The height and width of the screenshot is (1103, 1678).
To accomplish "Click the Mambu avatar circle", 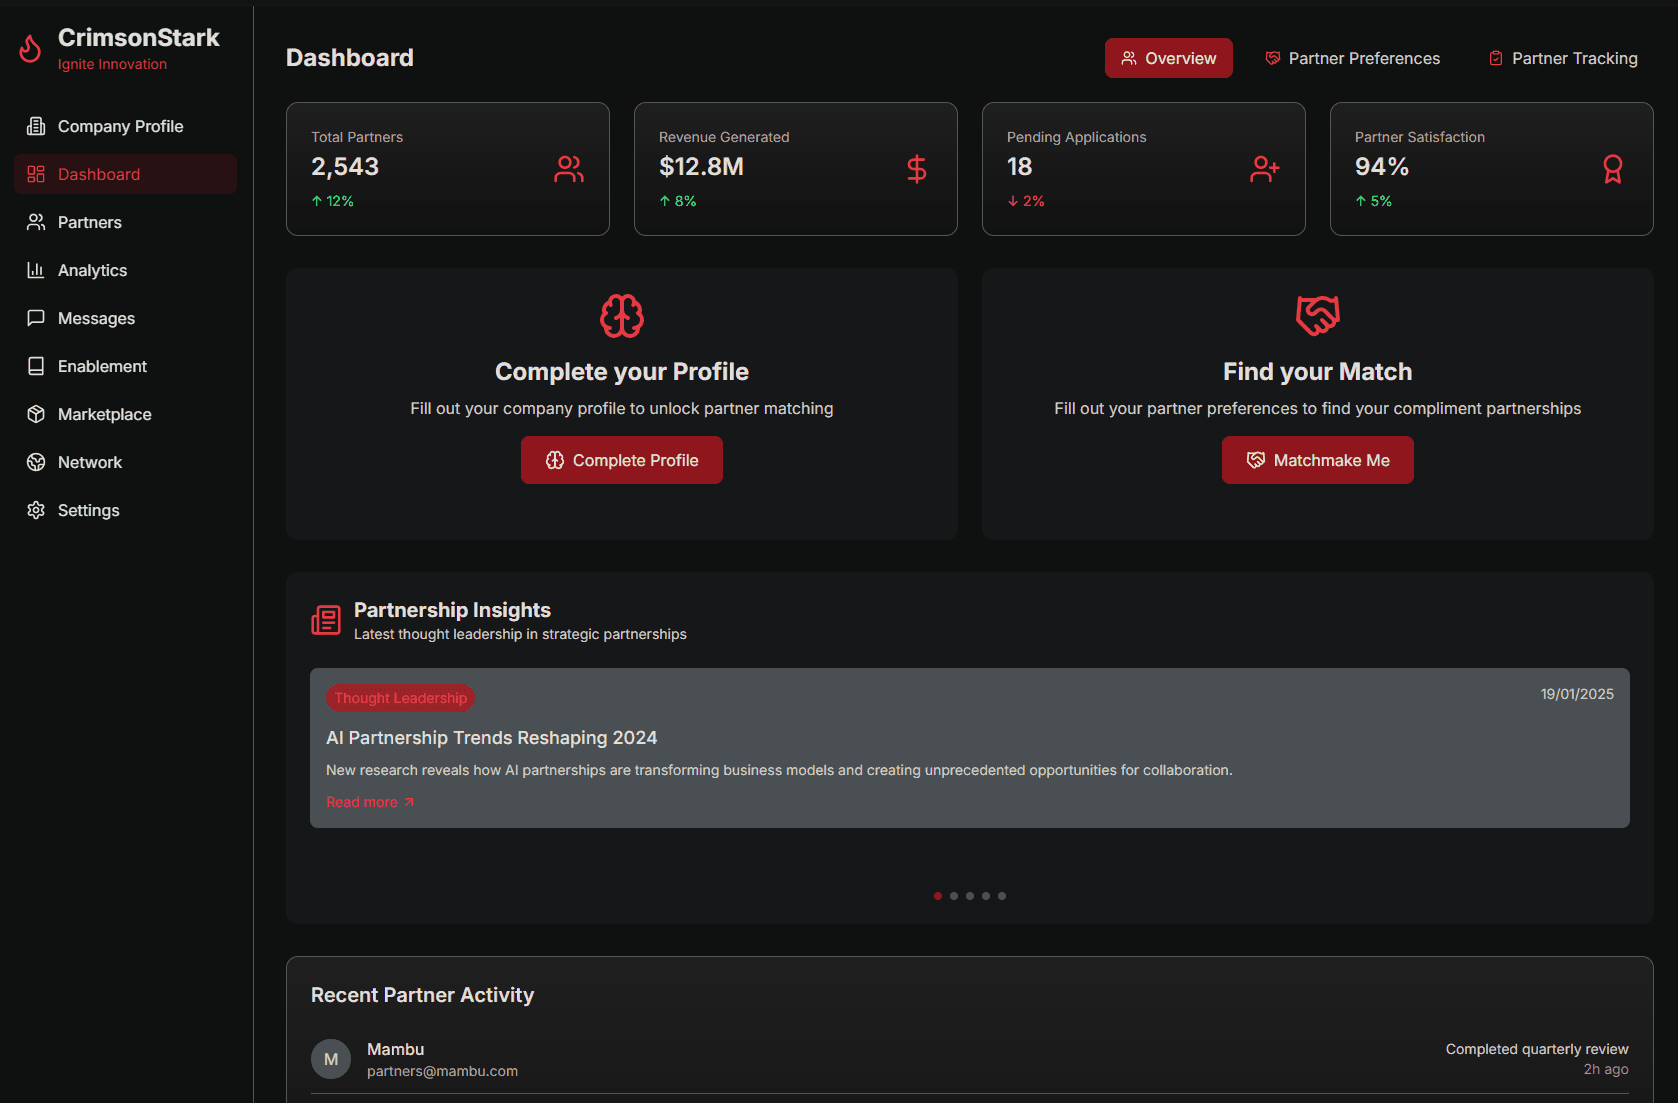I will tap(331, 1059).
